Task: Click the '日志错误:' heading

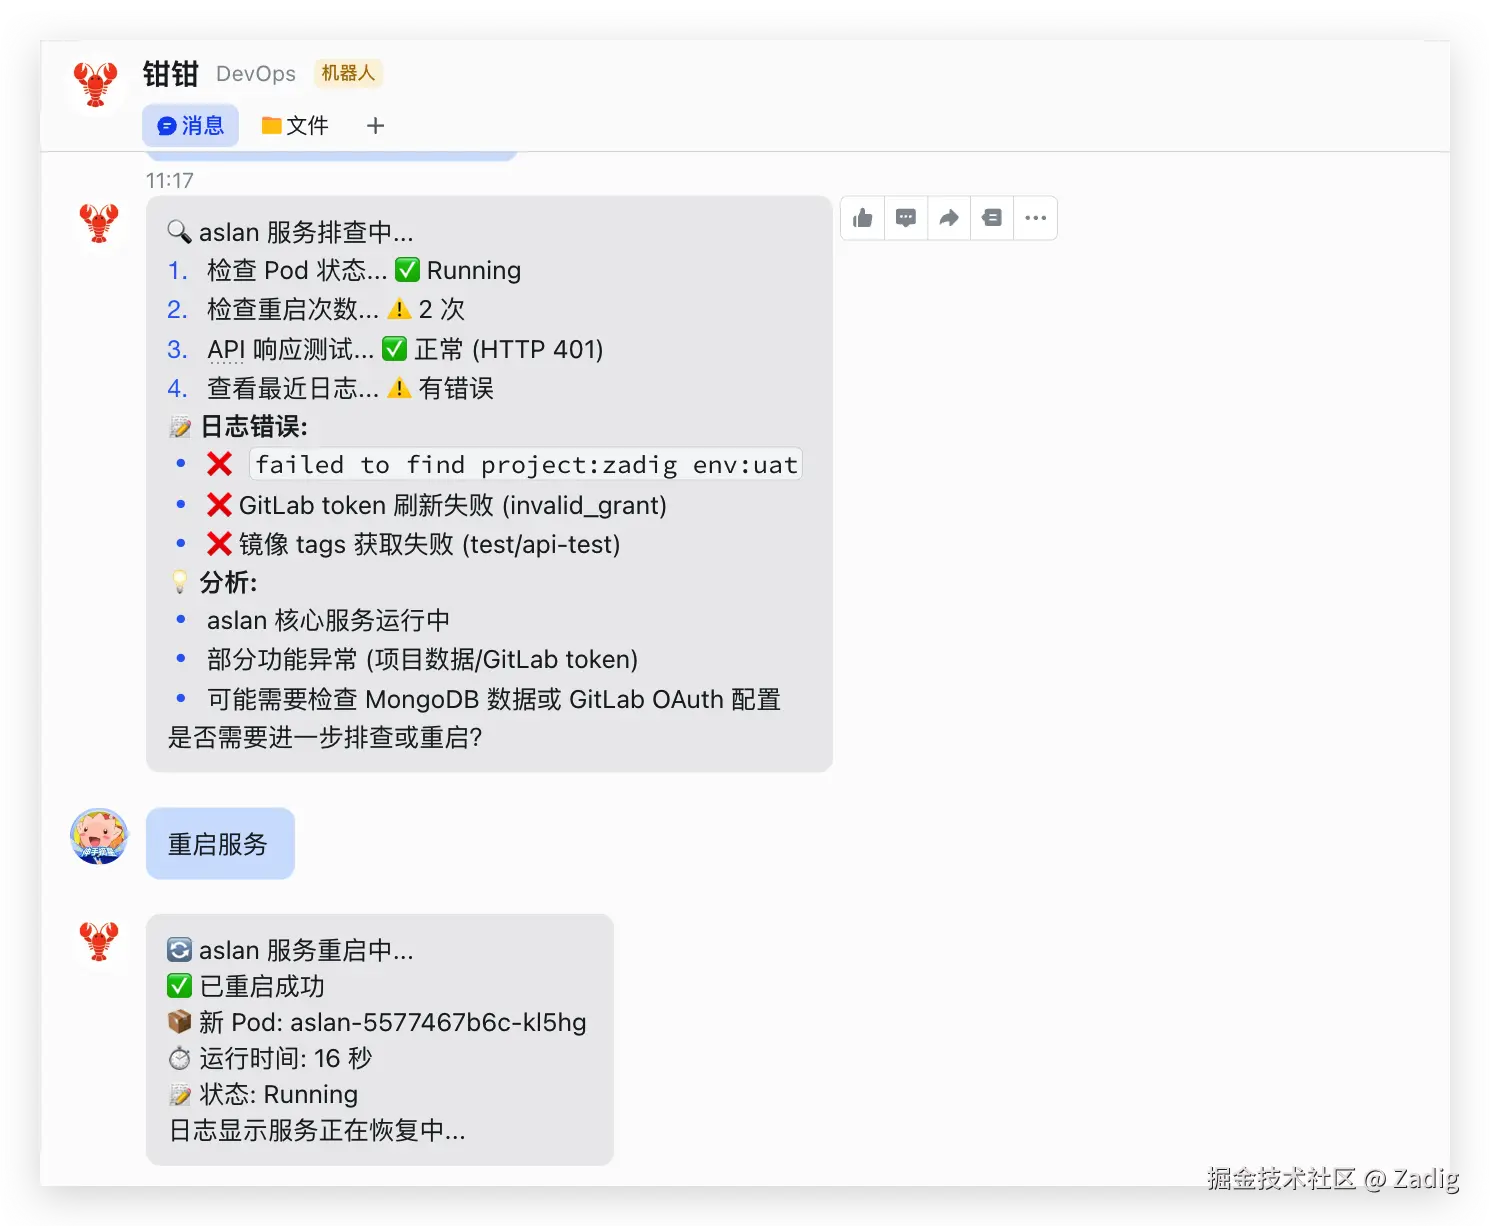Action: point(254,427)
